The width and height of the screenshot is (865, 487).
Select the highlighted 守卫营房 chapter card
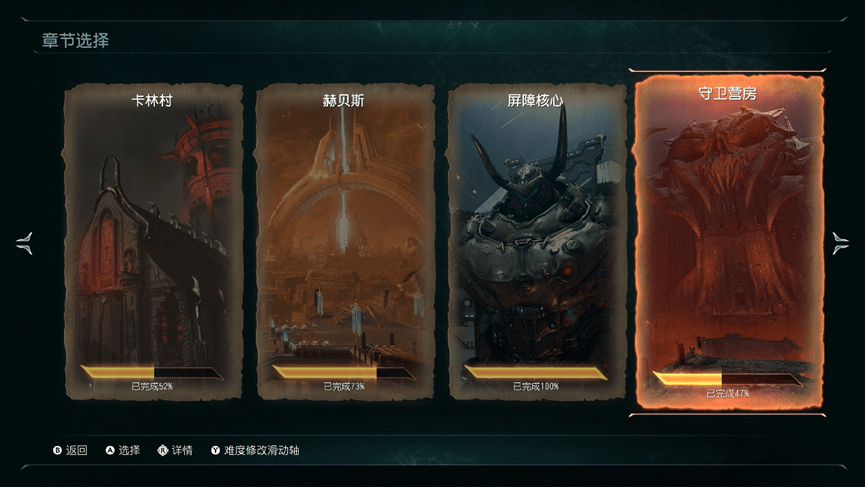[x=728, y=242]
